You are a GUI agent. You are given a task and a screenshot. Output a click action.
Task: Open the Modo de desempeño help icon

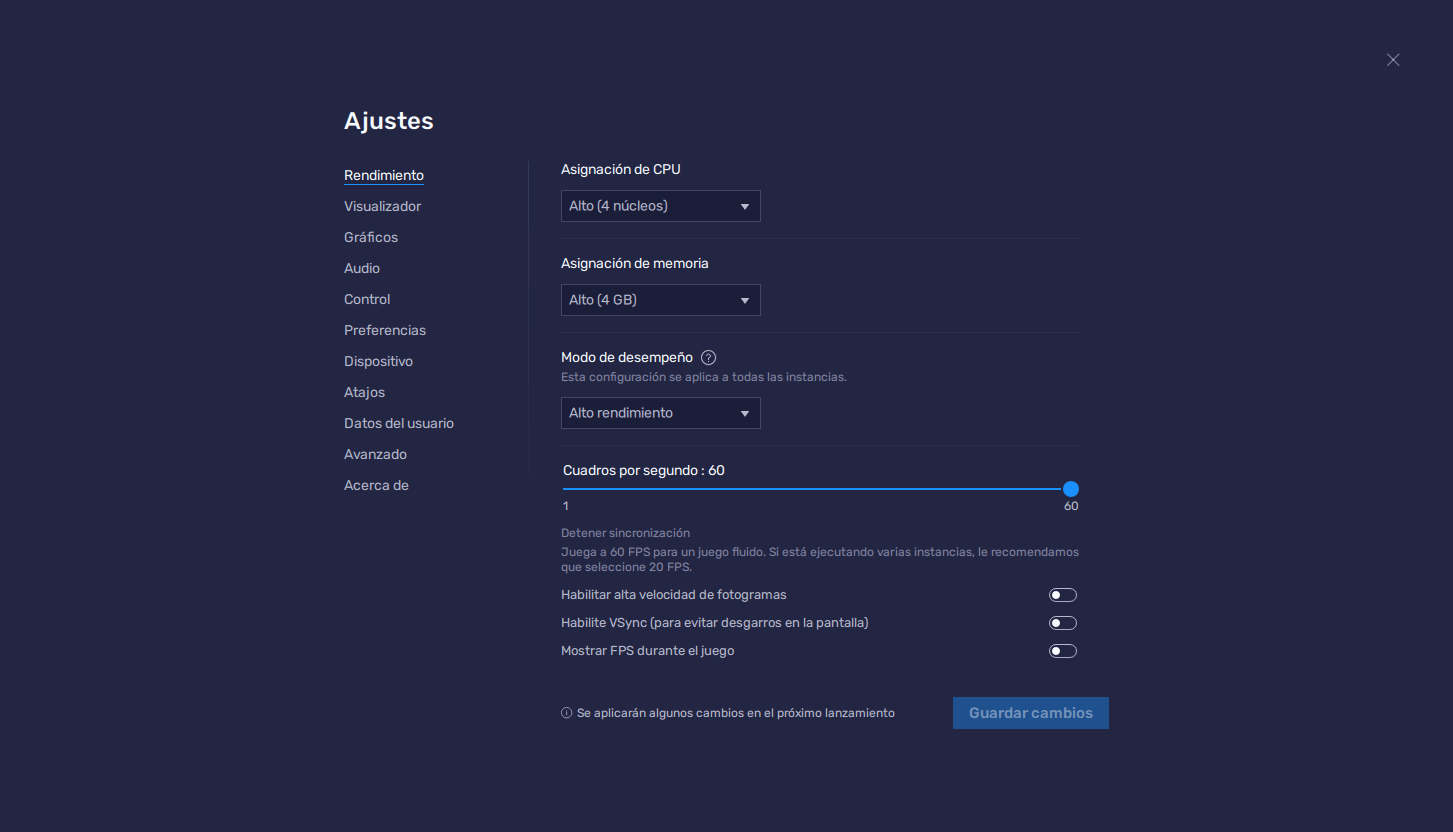click(x=709, y=358)
